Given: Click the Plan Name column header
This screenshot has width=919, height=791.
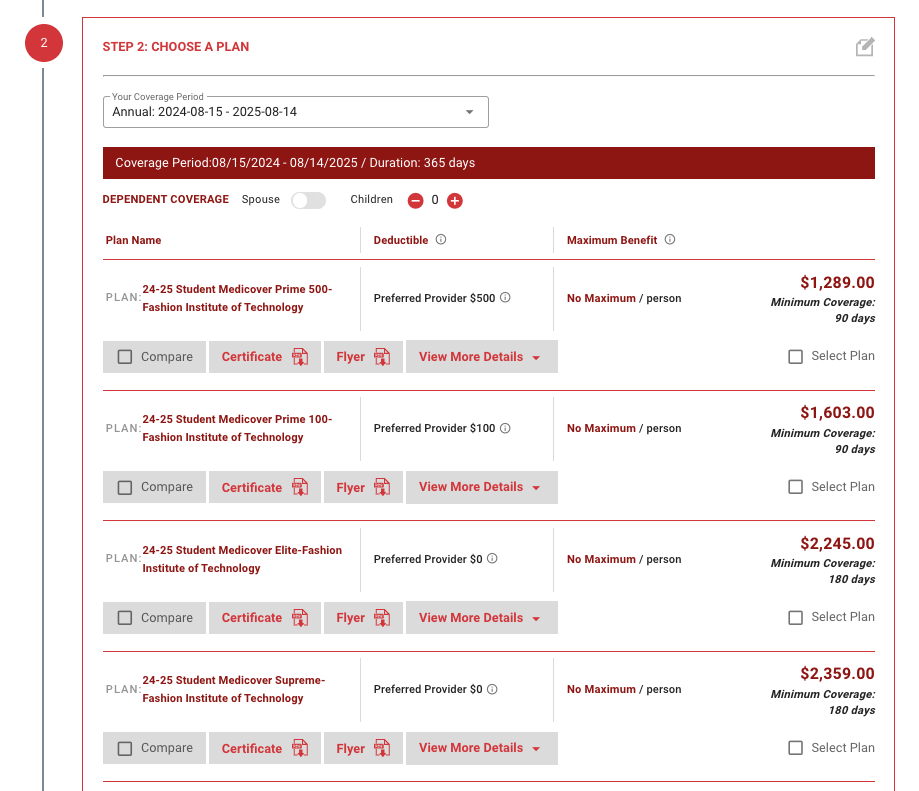Looking at the screenshot, I should [133, 240].
